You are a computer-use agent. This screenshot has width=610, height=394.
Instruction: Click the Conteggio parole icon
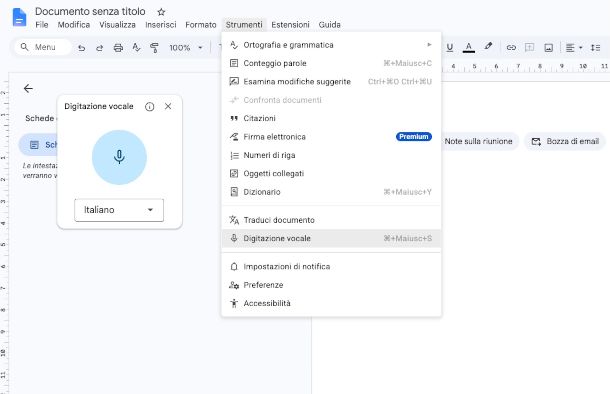(x=234, y=63)
